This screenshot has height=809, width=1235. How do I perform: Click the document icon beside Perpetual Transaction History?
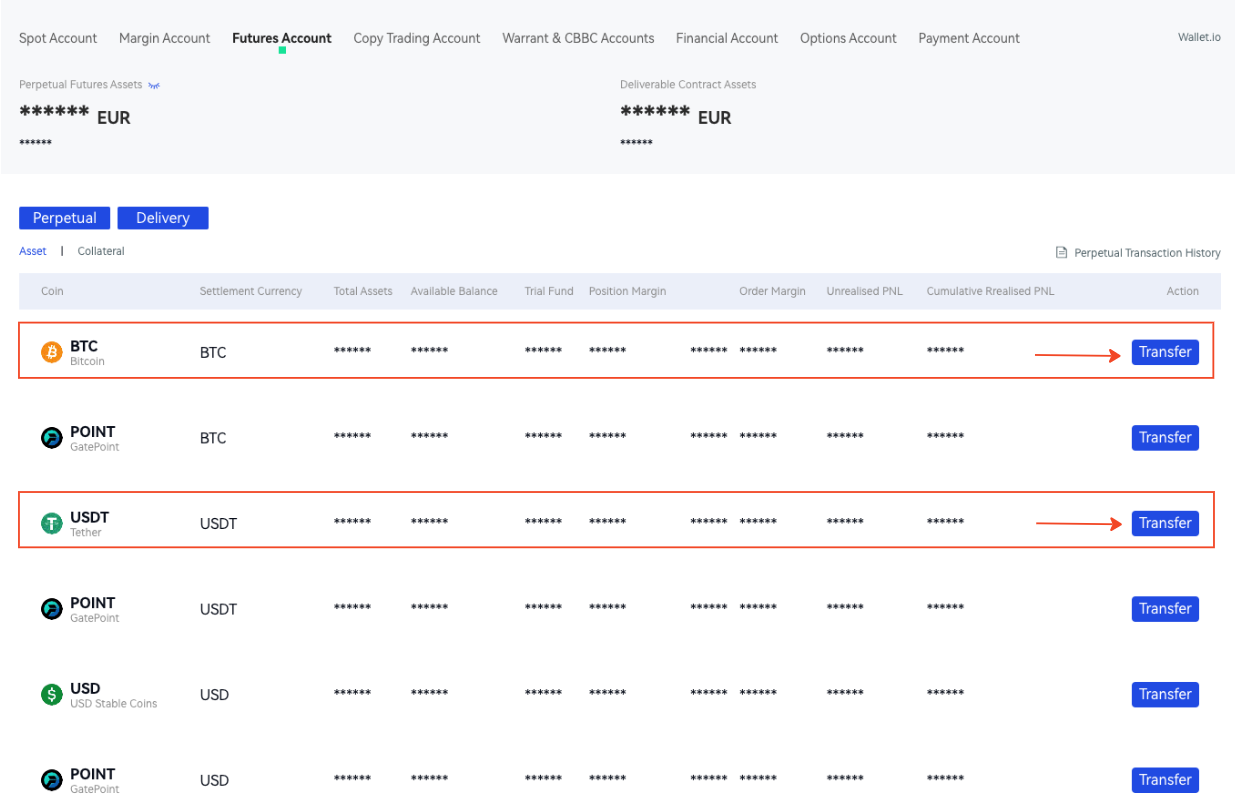[1062, 253]
